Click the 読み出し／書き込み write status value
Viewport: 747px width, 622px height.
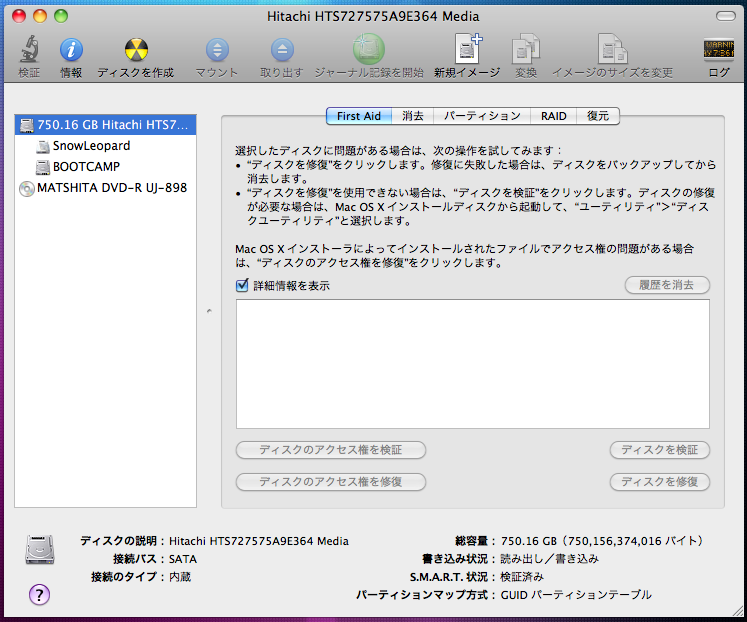550,559
